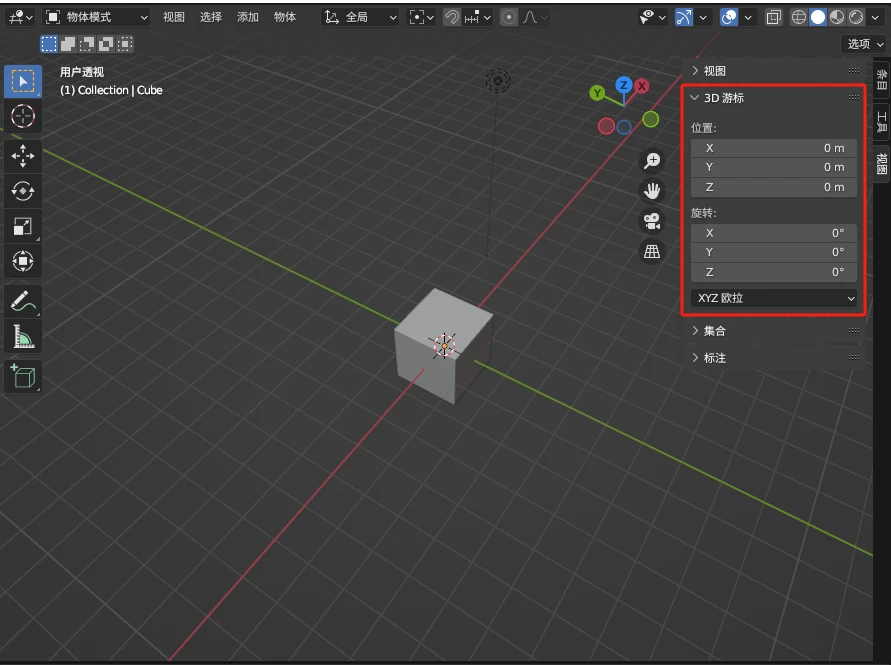Select the Rotate tool
The image size is (891, 665).
[x=23, y=191]
